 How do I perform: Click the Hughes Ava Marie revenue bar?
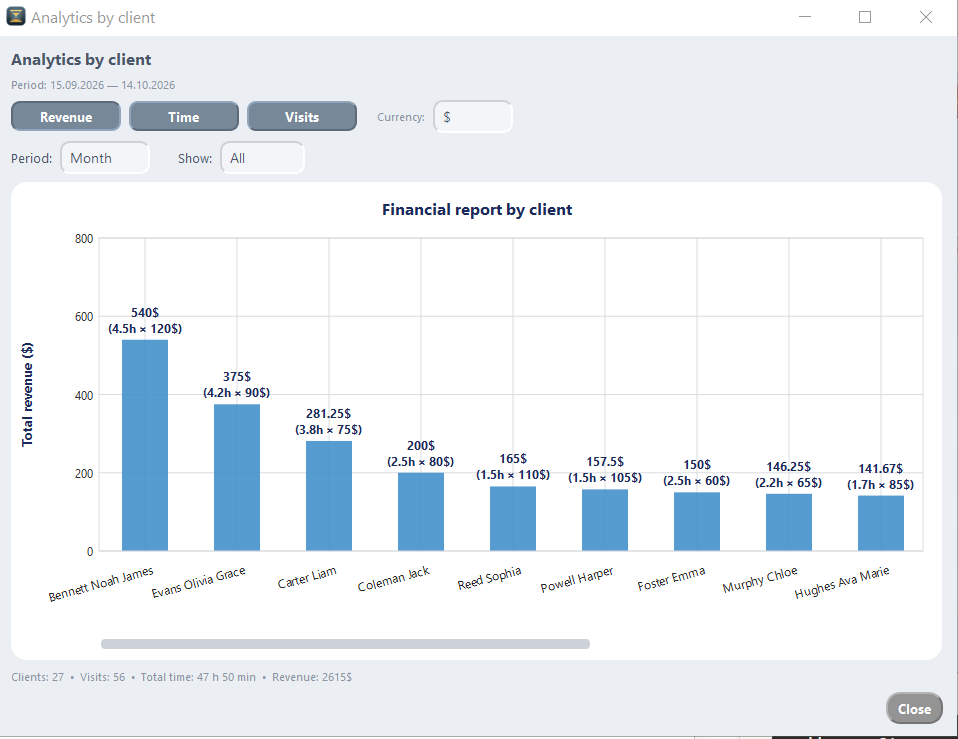click(x=881, y=523)
